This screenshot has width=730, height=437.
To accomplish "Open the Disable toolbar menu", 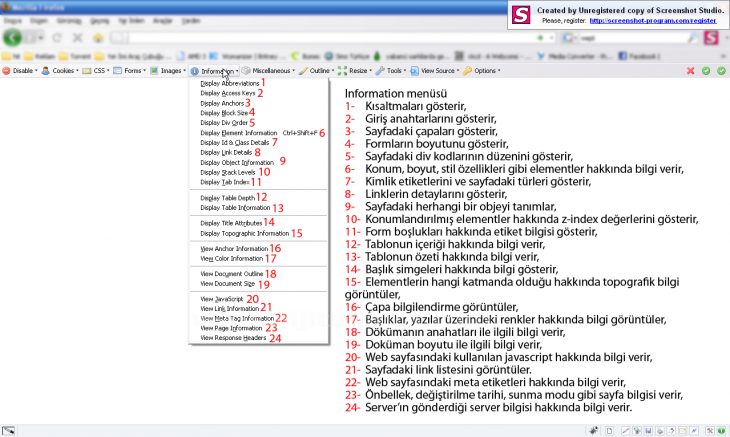I will point(22,71).
